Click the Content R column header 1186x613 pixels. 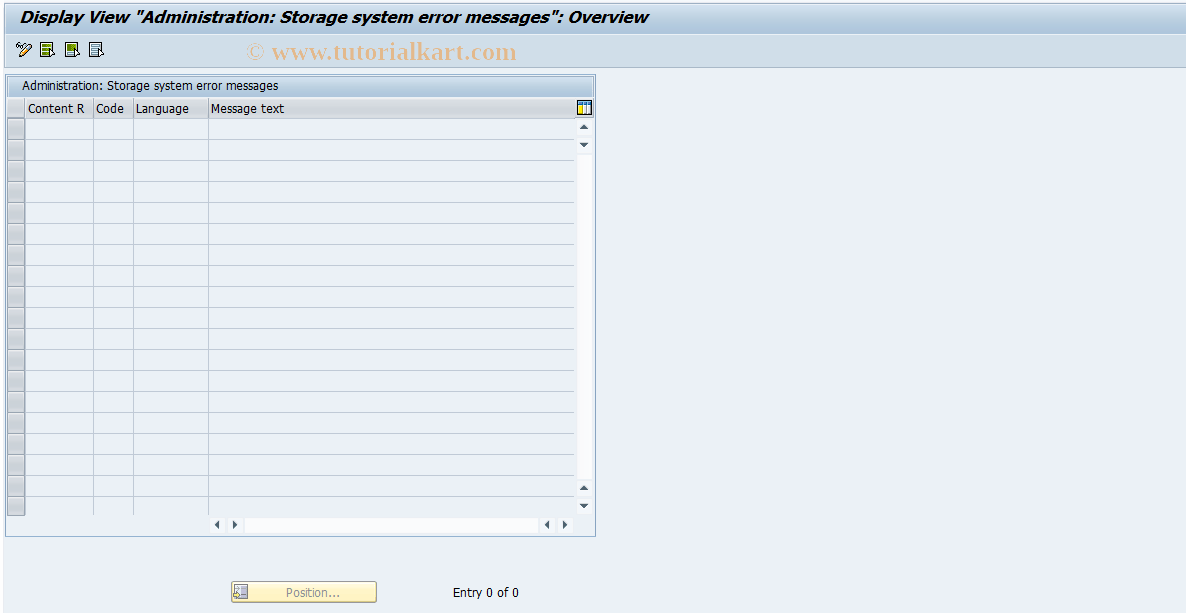[x=57, y=108]
